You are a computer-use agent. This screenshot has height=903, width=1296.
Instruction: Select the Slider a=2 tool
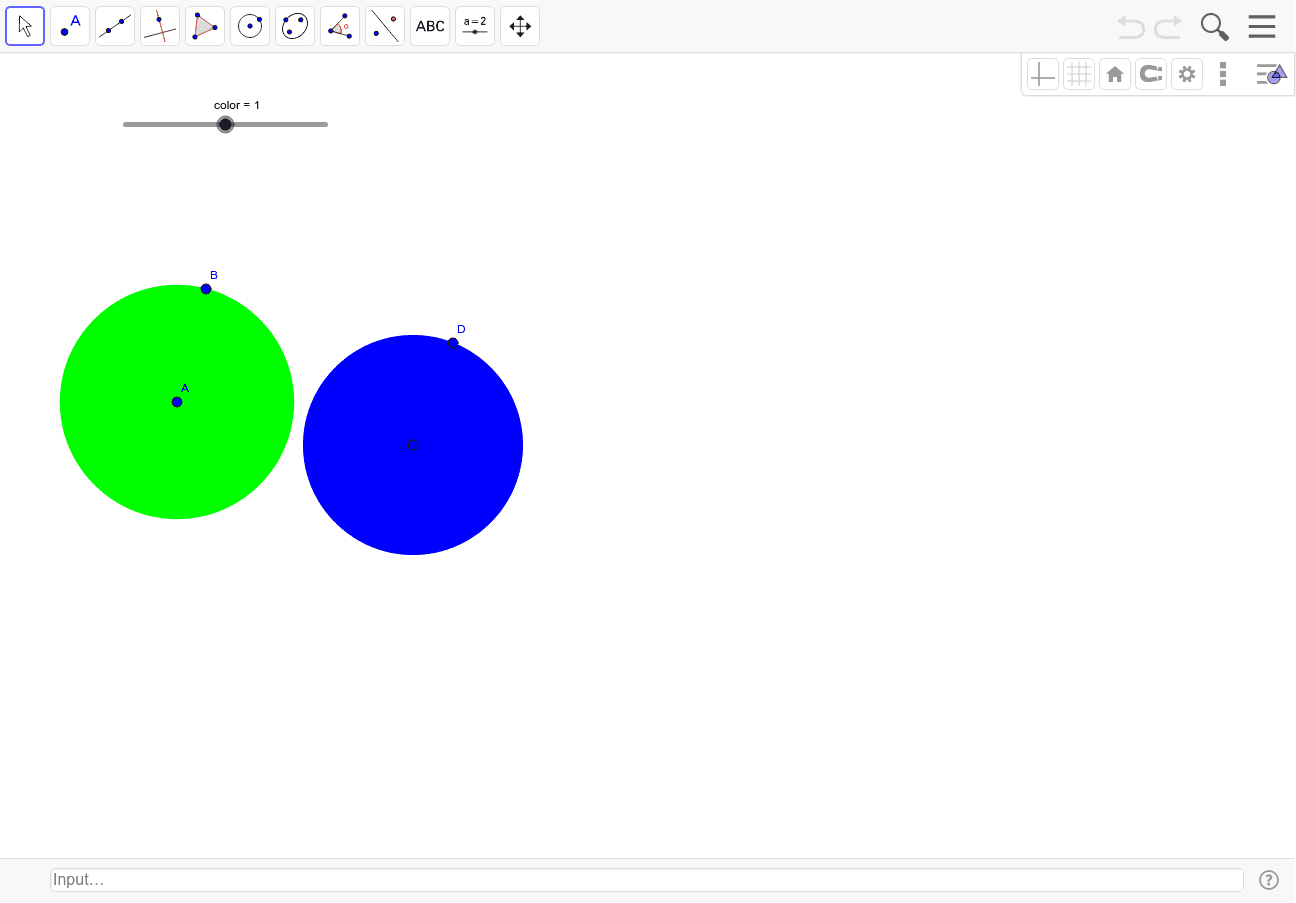475,26
